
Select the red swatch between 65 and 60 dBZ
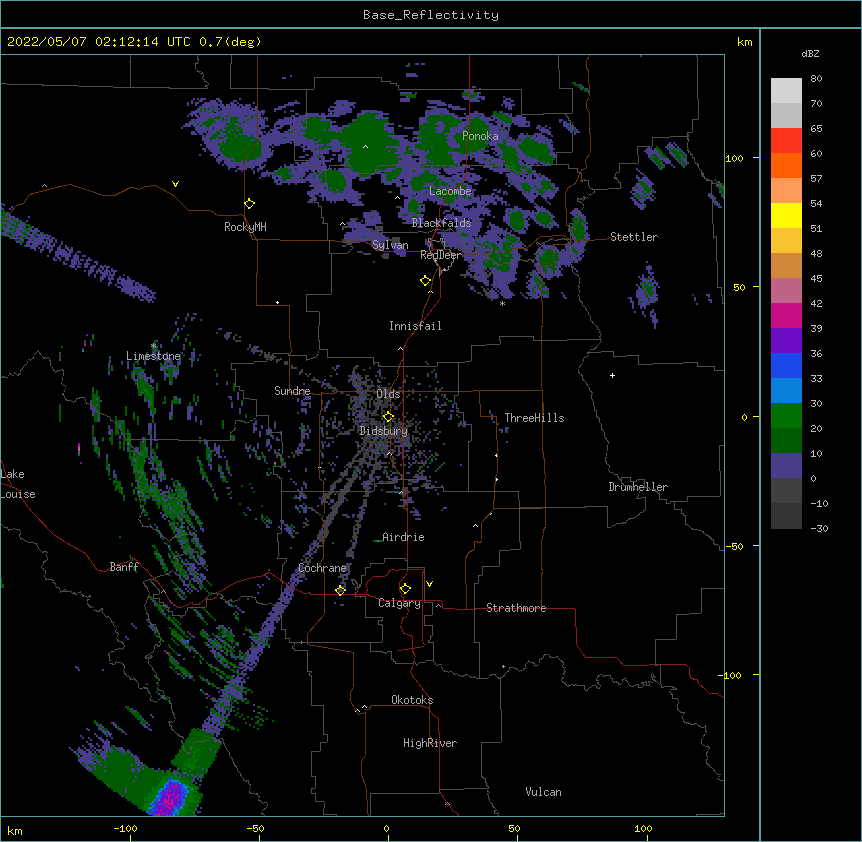[786, 141]
